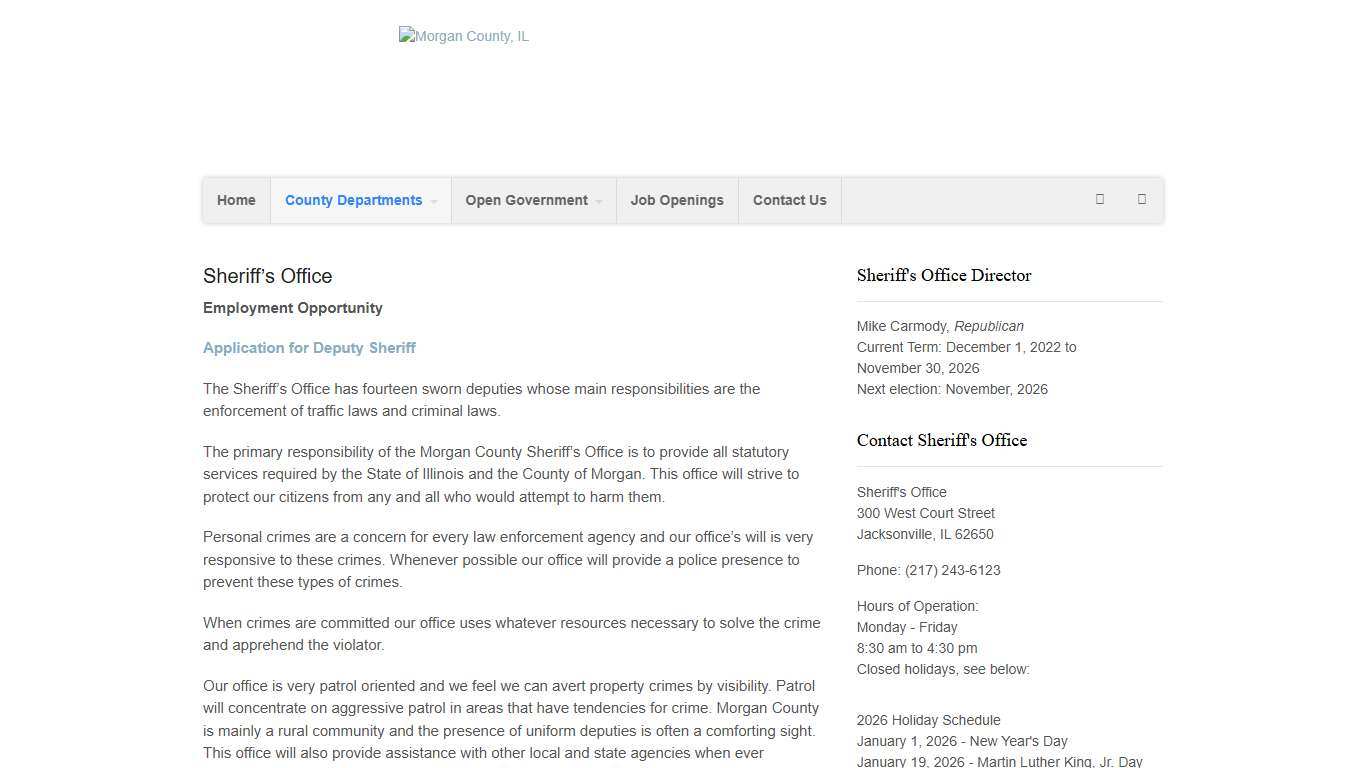Open the County Departments menu
This screenshot has height=768, width=1366.
(353, 200)
